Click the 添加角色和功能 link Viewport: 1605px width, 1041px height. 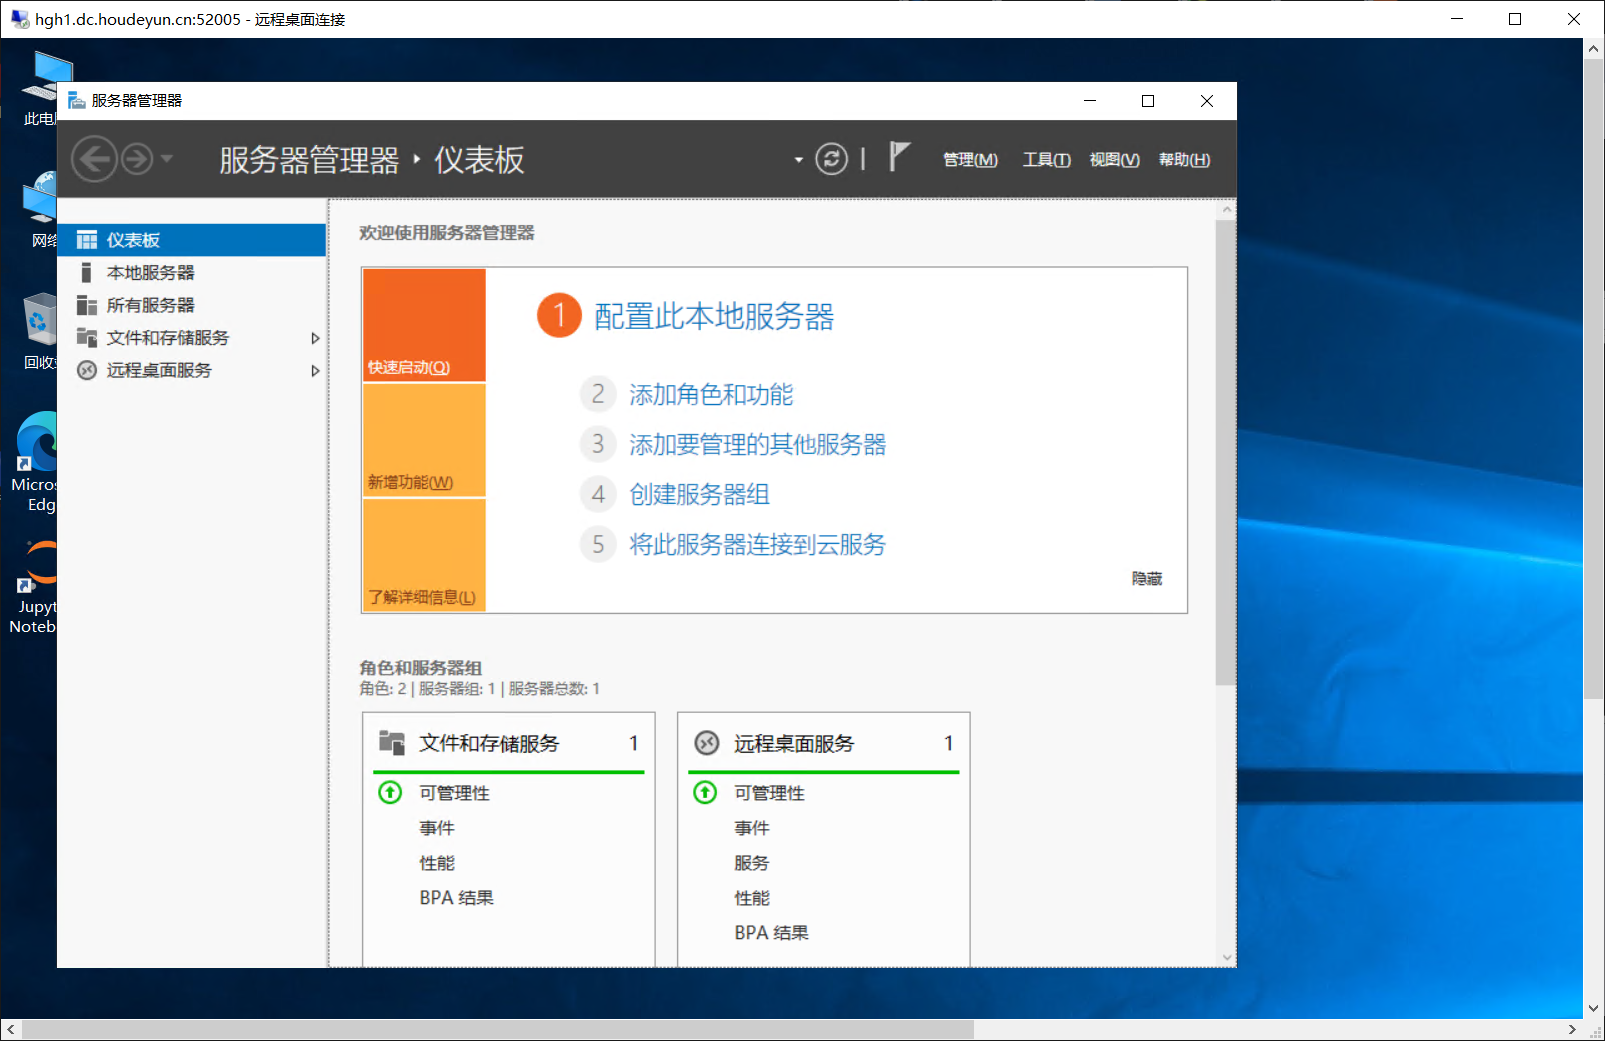tap(711, 395)
